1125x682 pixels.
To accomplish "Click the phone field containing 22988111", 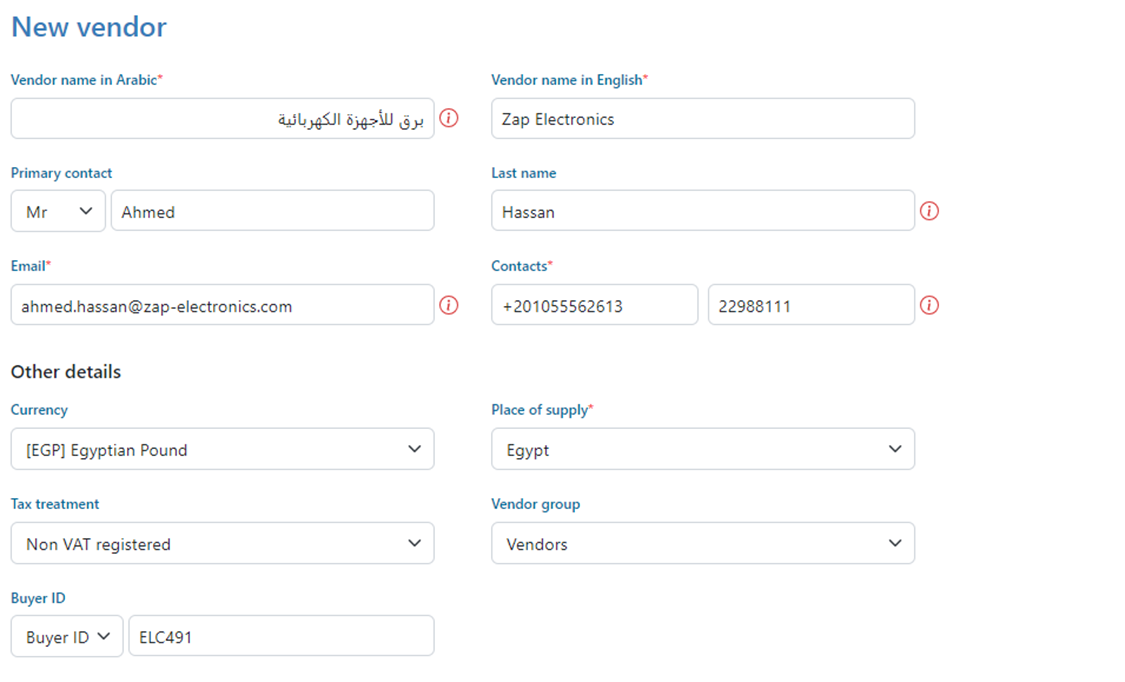I will [810, 305].
